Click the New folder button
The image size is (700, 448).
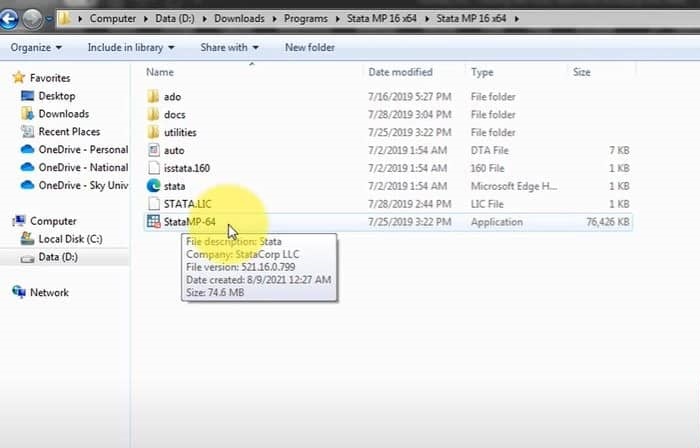(309, 47)
